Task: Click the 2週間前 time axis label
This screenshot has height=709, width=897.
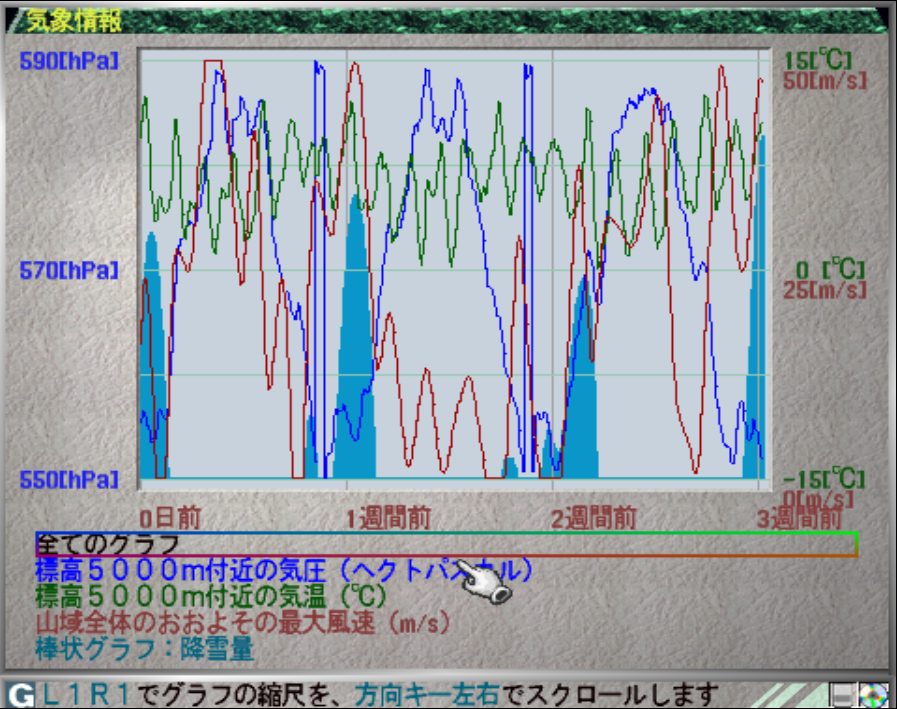Action: click(594, 518)
